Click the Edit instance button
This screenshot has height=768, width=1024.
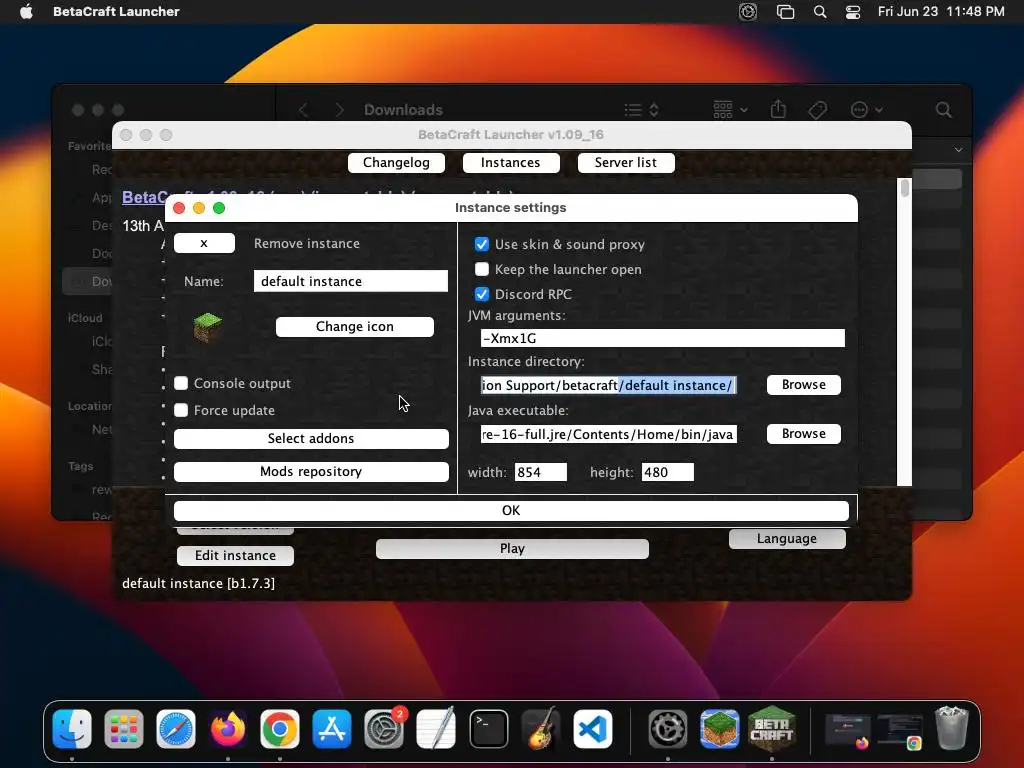pyautogui.click(x=235, y=556)
